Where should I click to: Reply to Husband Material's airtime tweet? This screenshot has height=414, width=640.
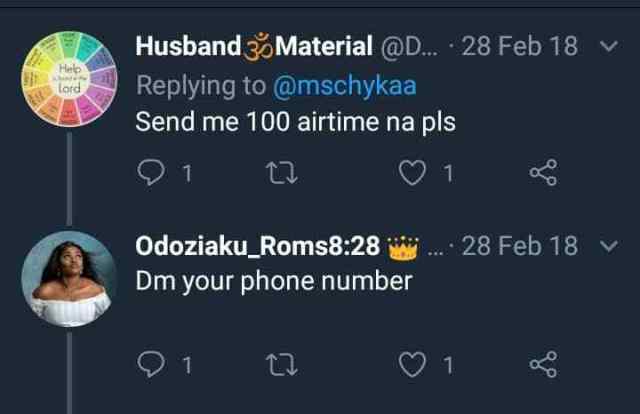150,174
